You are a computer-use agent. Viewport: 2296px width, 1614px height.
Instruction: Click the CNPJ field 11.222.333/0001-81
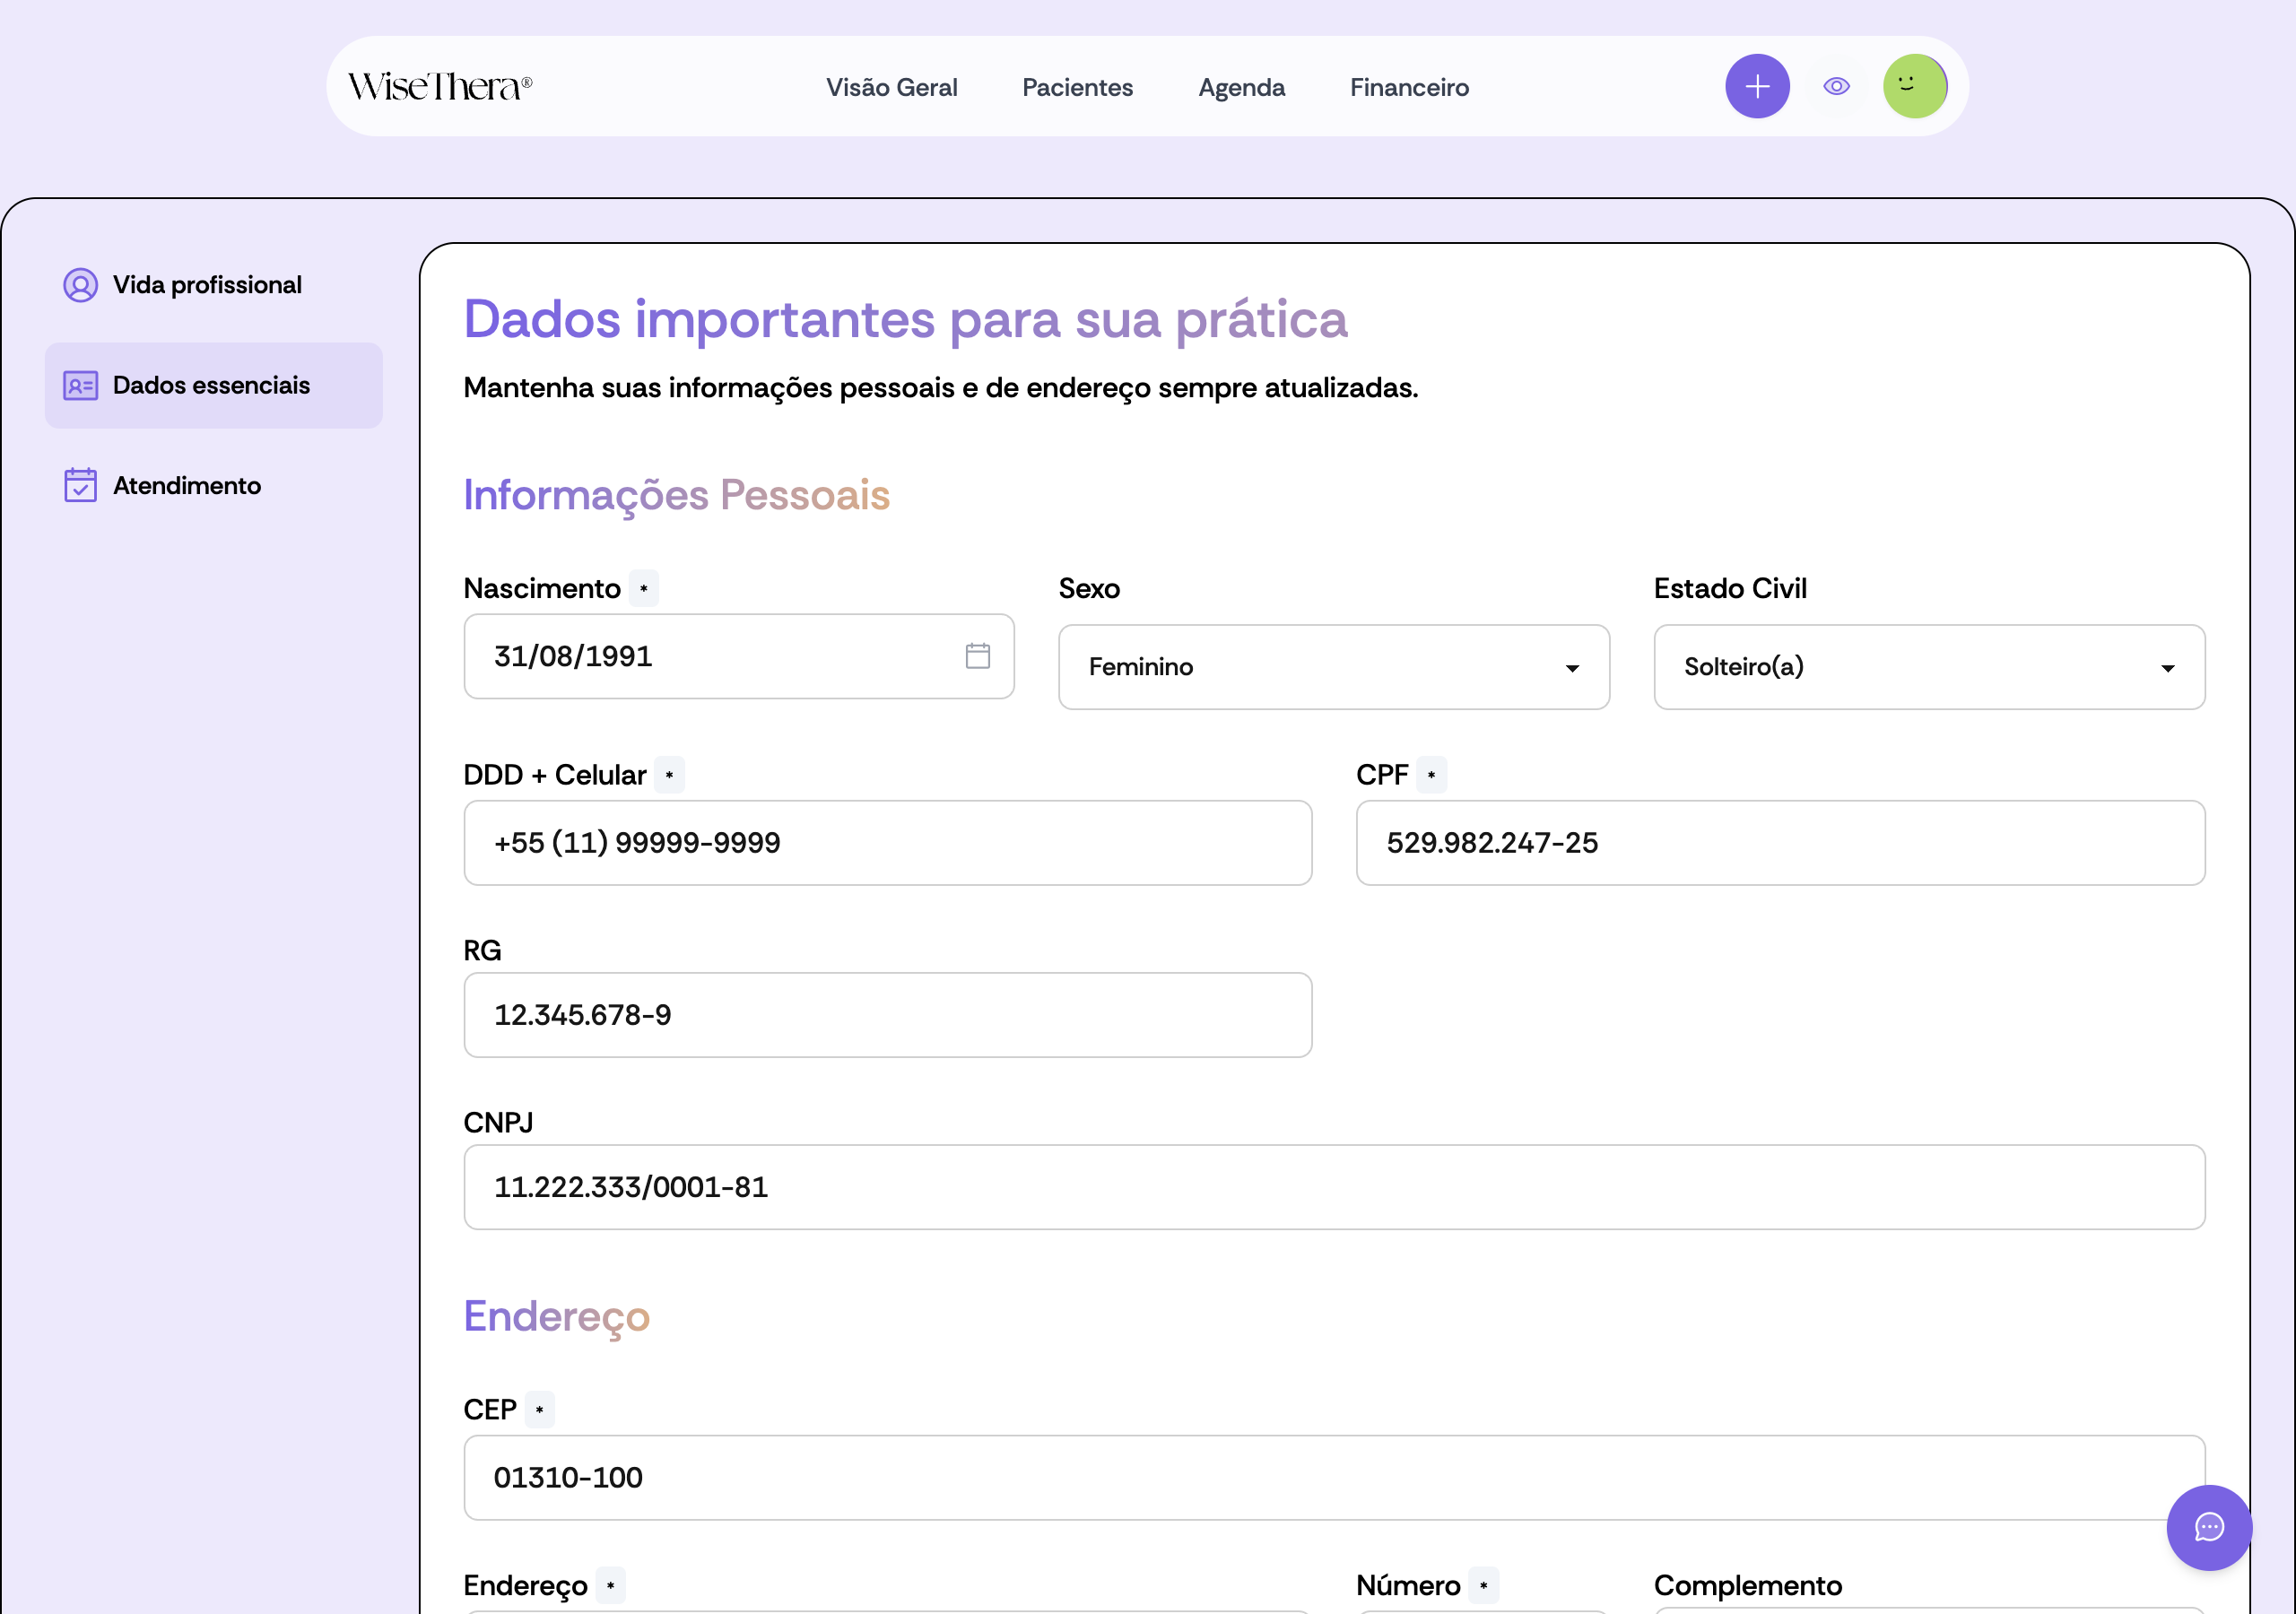(1334, 1187)
